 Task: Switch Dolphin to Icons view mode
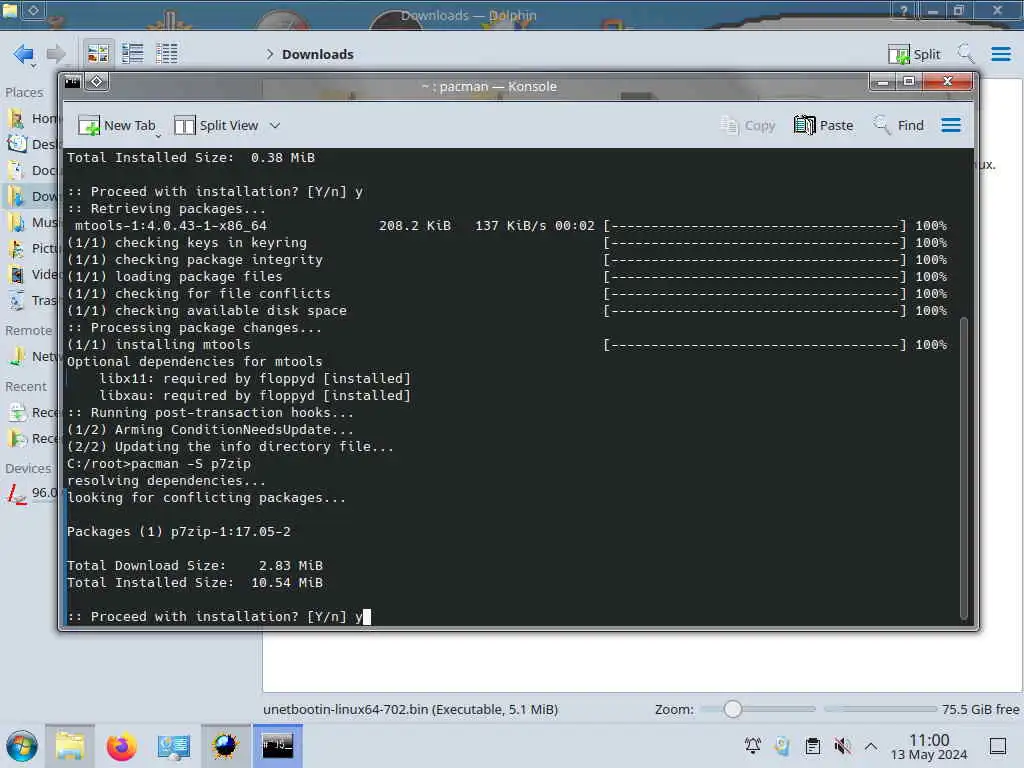pyautogui.click(x=99, y=54)
